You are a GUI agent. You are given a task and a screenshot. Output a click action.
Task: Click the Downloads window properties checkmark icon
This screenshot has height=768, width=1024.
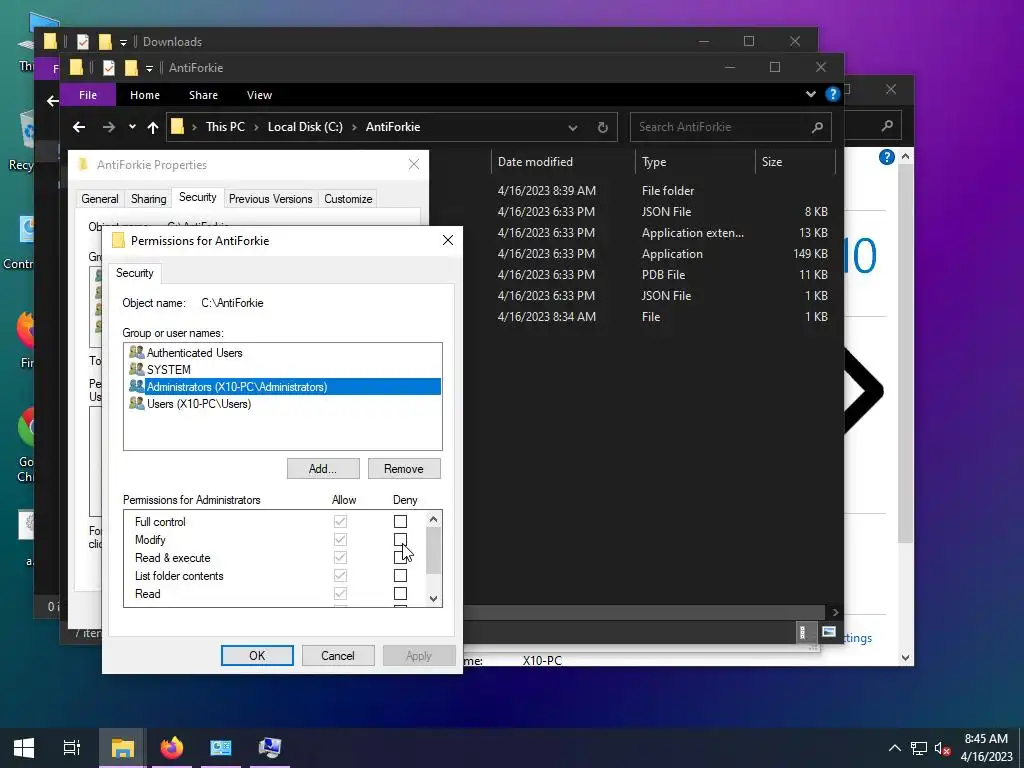[83, 42]
